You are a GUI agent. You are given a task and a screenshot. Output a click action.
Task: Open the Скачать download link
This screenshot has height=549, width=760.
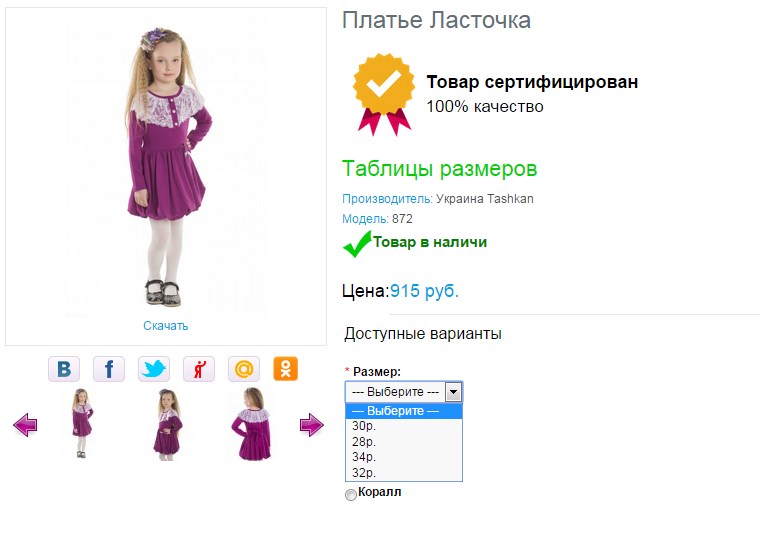point(165,326)
